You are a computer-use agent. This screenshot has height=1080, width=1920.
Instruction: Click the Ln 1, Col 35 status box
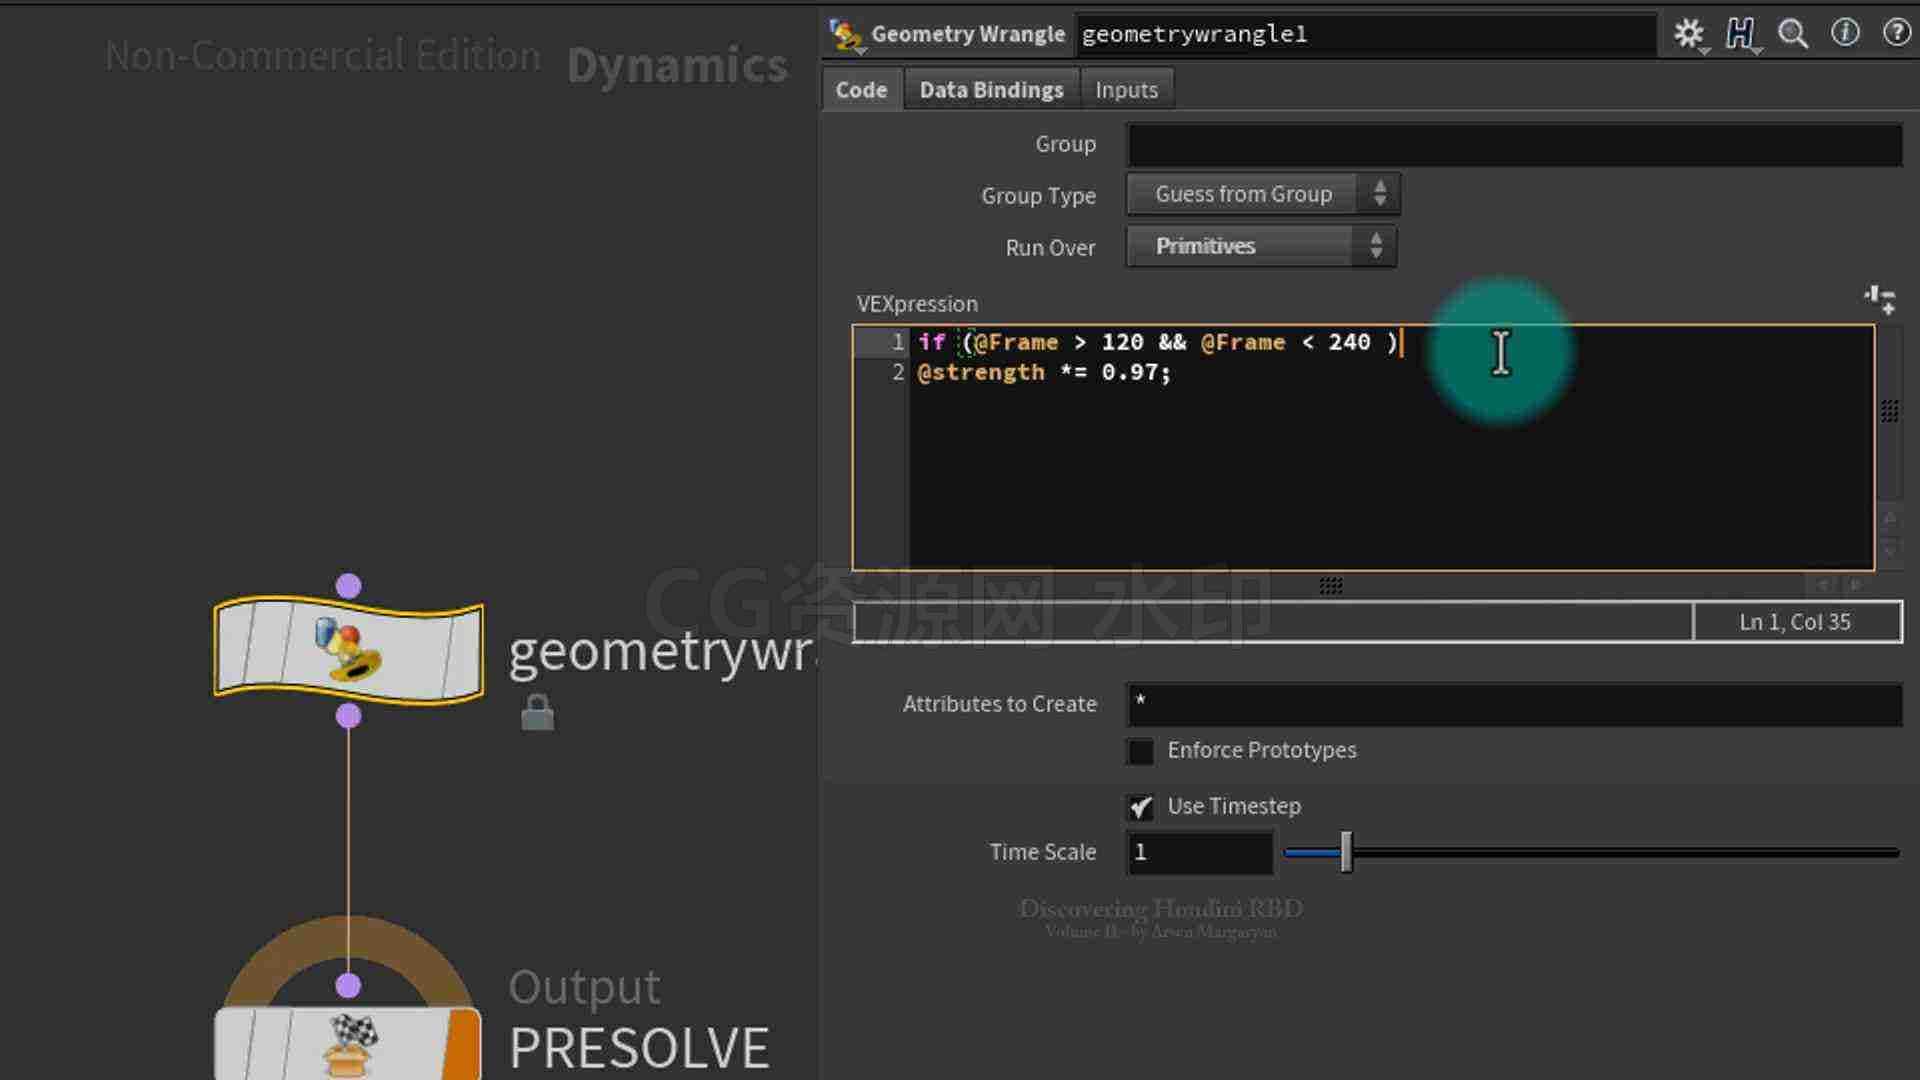[1796, 622]
